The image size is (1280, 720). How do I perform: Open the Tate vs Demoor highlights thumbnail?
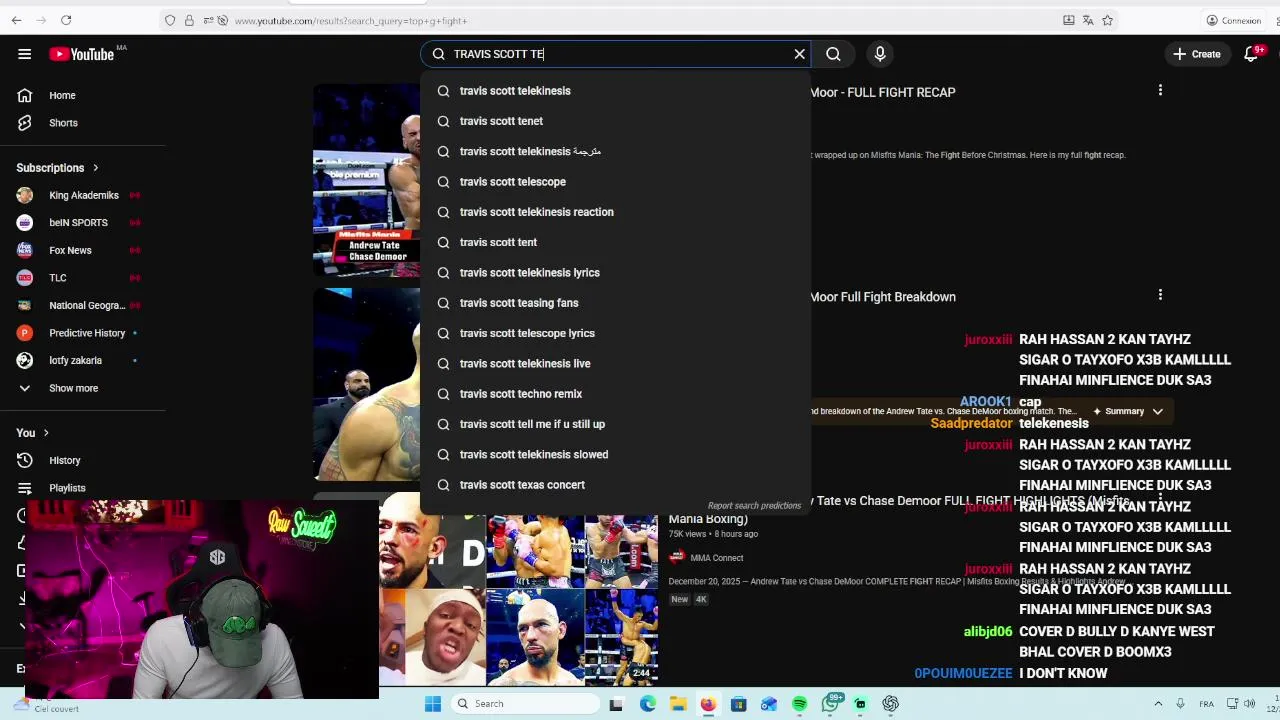pyautogui.click(x=518, y=600)
